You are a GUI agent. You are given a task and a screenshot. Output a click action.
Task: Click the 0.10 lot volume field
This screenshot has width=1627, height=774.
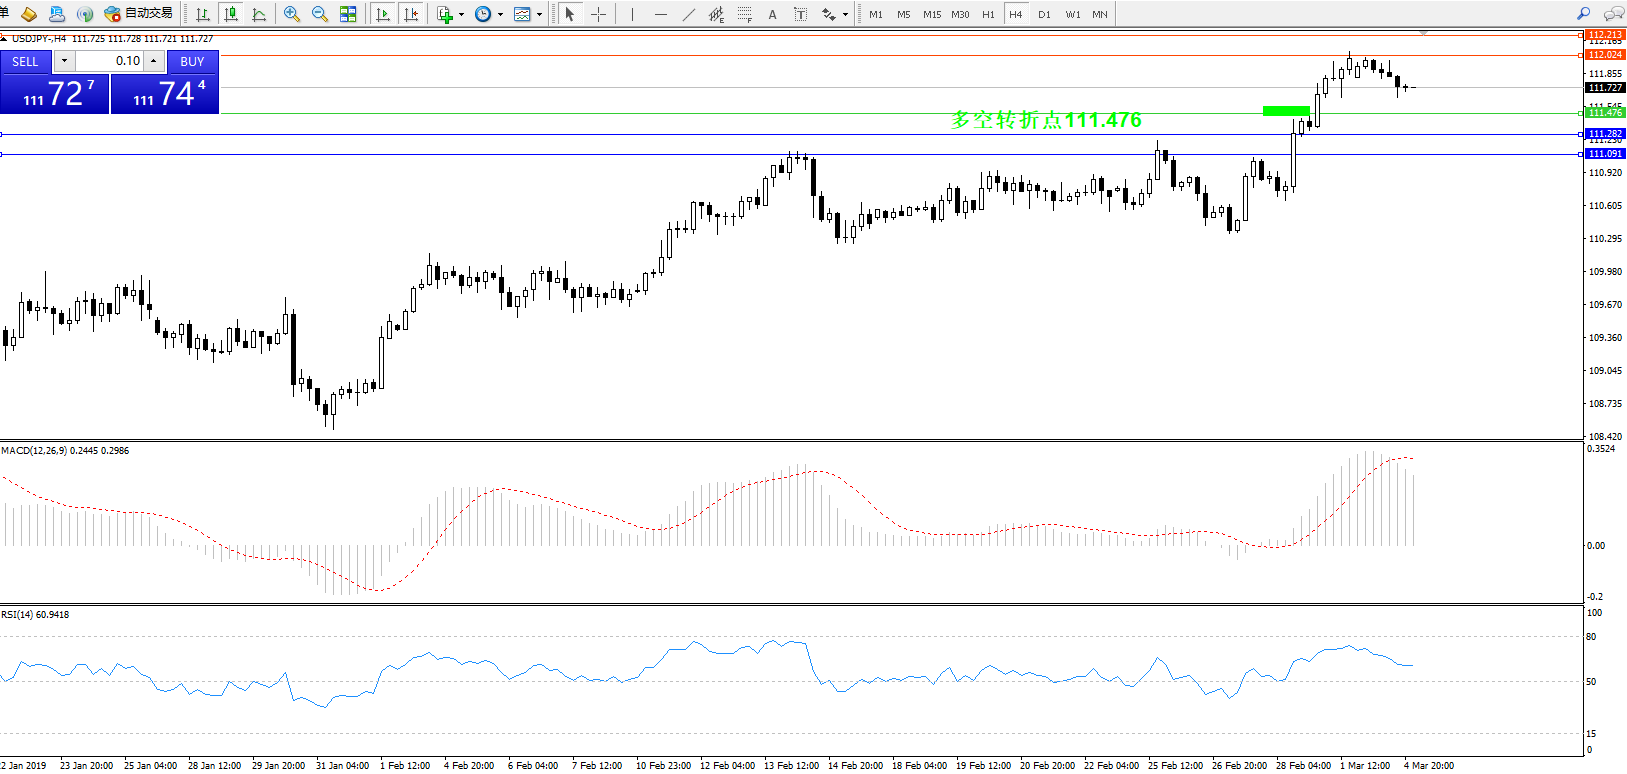(110, 61)
